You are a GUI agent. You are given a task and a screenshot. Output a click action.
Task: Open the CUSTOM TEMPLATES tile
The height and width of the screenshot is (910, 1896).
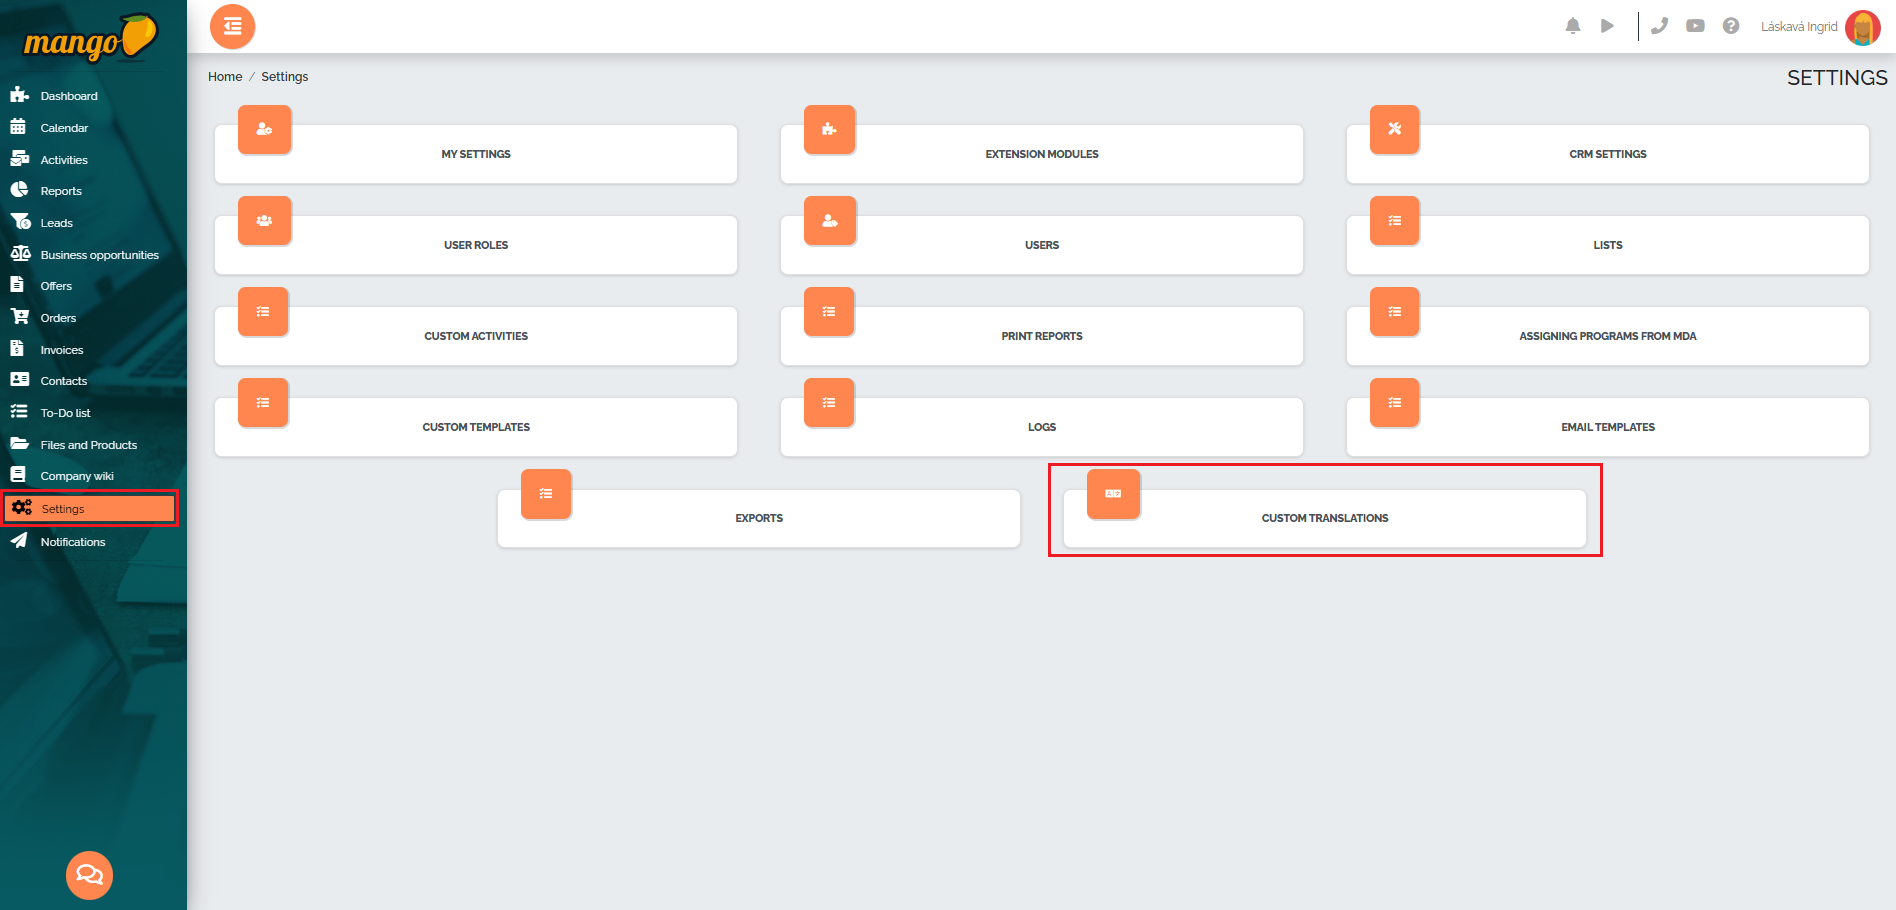(476, 427)
